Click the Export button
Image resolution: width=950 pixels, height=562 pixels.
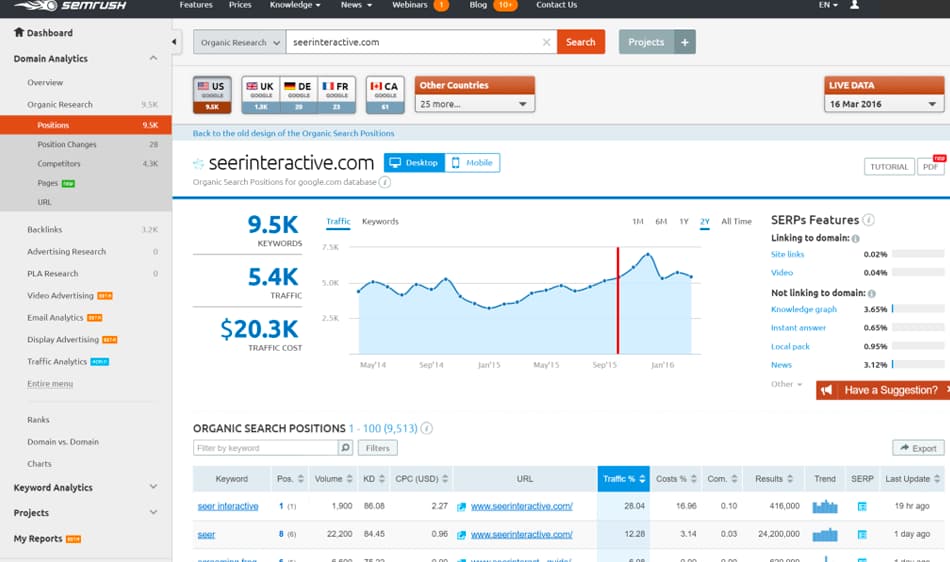[918, 448]
